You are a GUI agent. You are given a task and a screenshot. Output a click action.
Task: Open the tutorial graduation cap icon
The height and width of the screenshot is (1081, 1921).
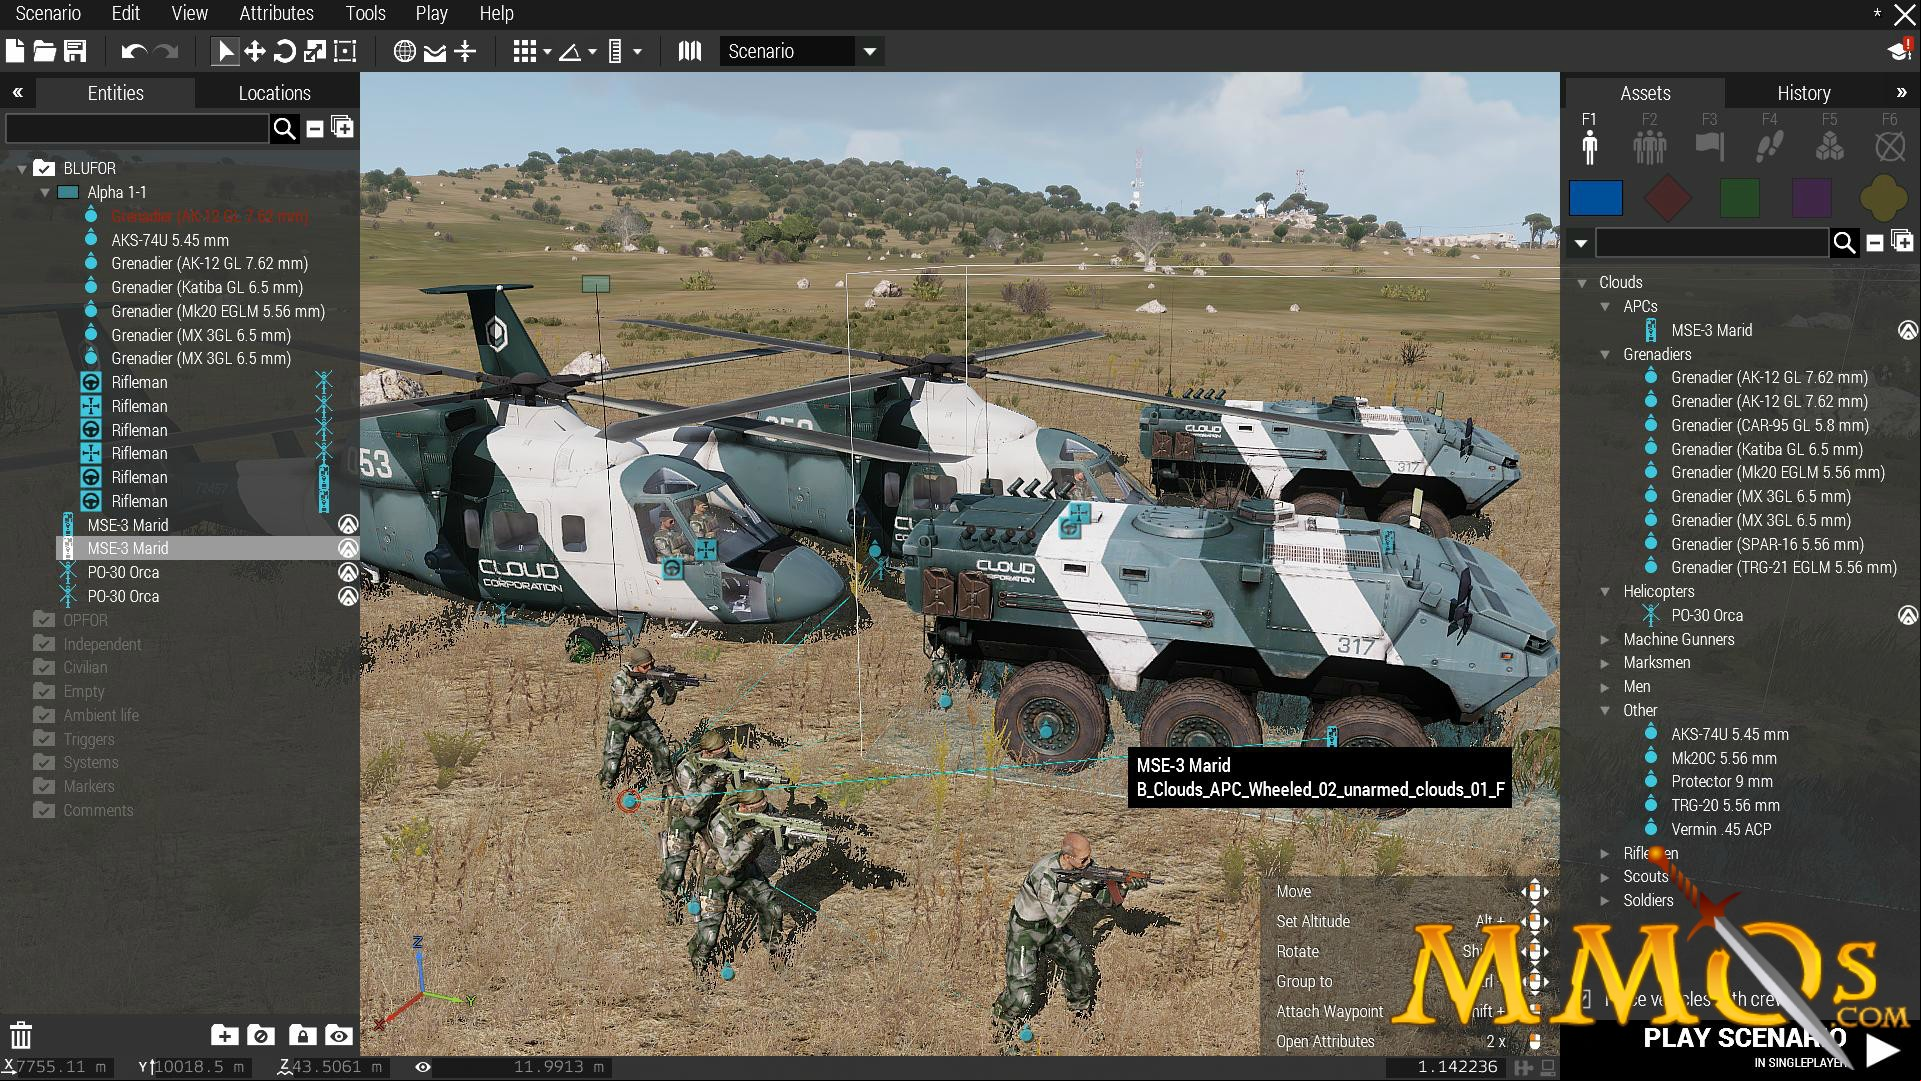(1899, 51)
